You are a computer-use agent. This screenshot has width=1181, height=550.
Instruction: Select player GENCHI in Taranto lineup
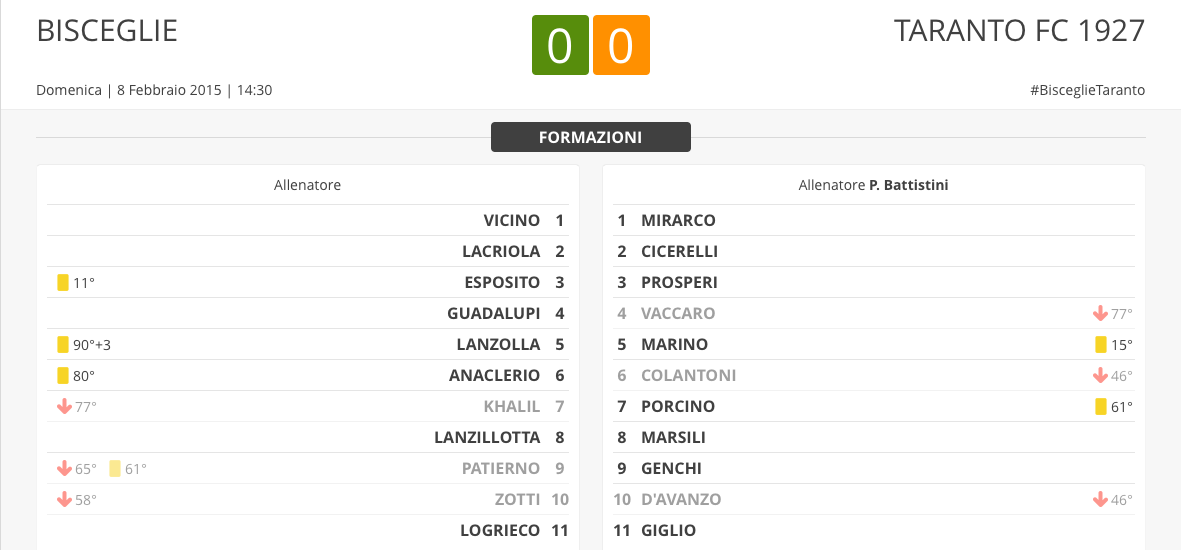(671, 469)
